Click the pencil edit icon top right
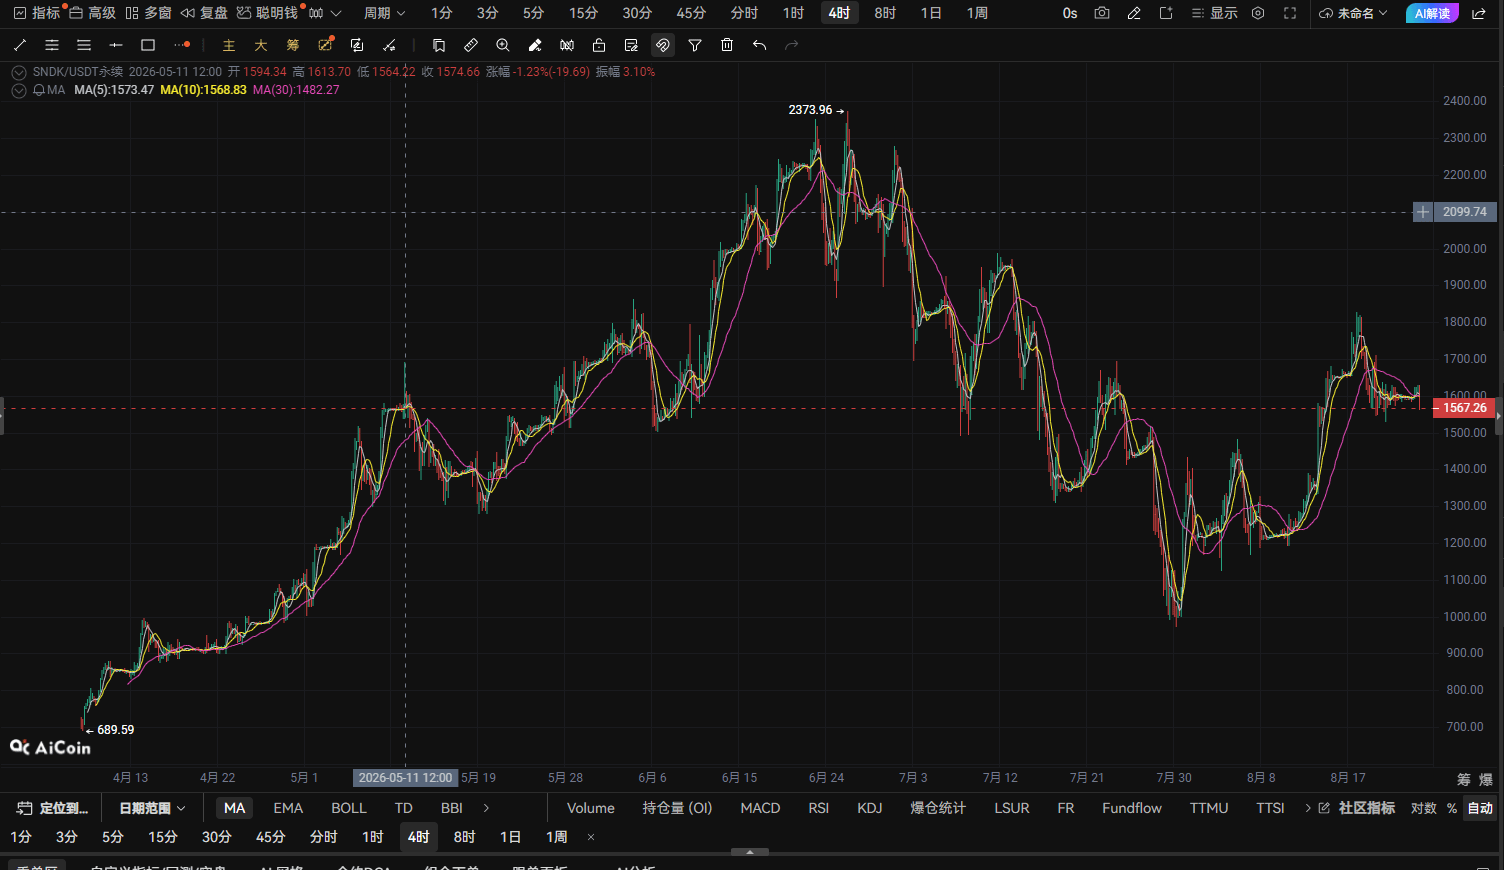Image resolution: width=1504 pixels, height=870 pixels. click(x=1134, y=13)
